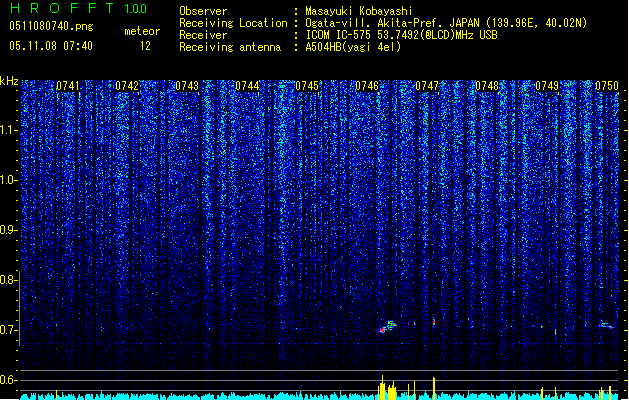Click the 0.7 kHz axis label

[8, 330]
